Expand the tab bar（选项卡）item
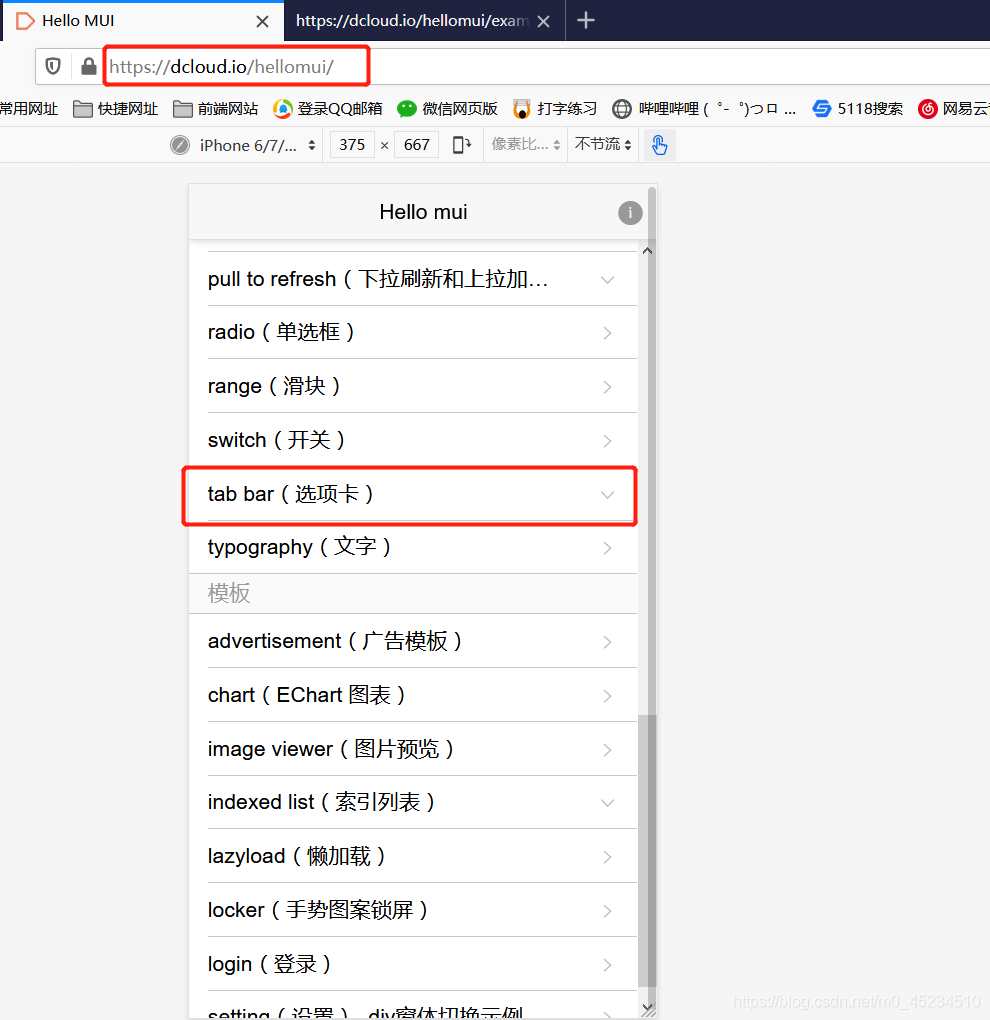990x1020 pixels. click(413, 494)
